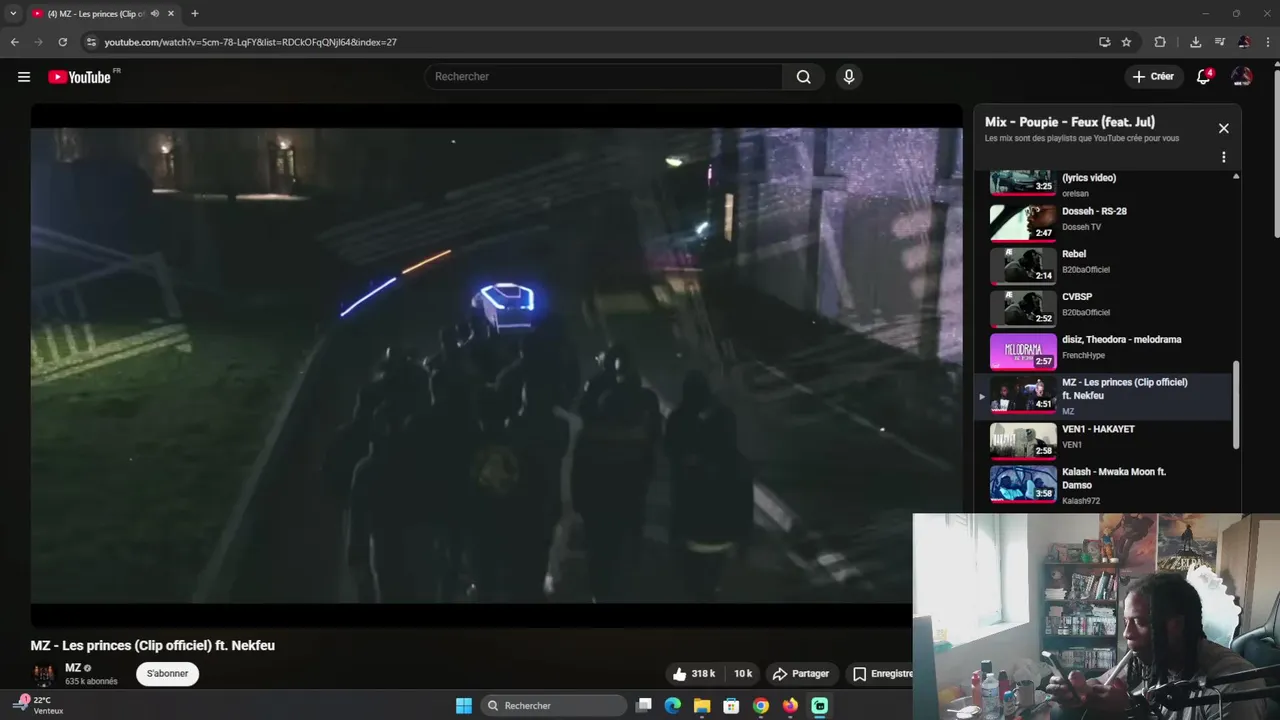Click the Mwaka Moon thumbnail
The width and height of the screenshot is (1280, 720).
click(1023, 484)
